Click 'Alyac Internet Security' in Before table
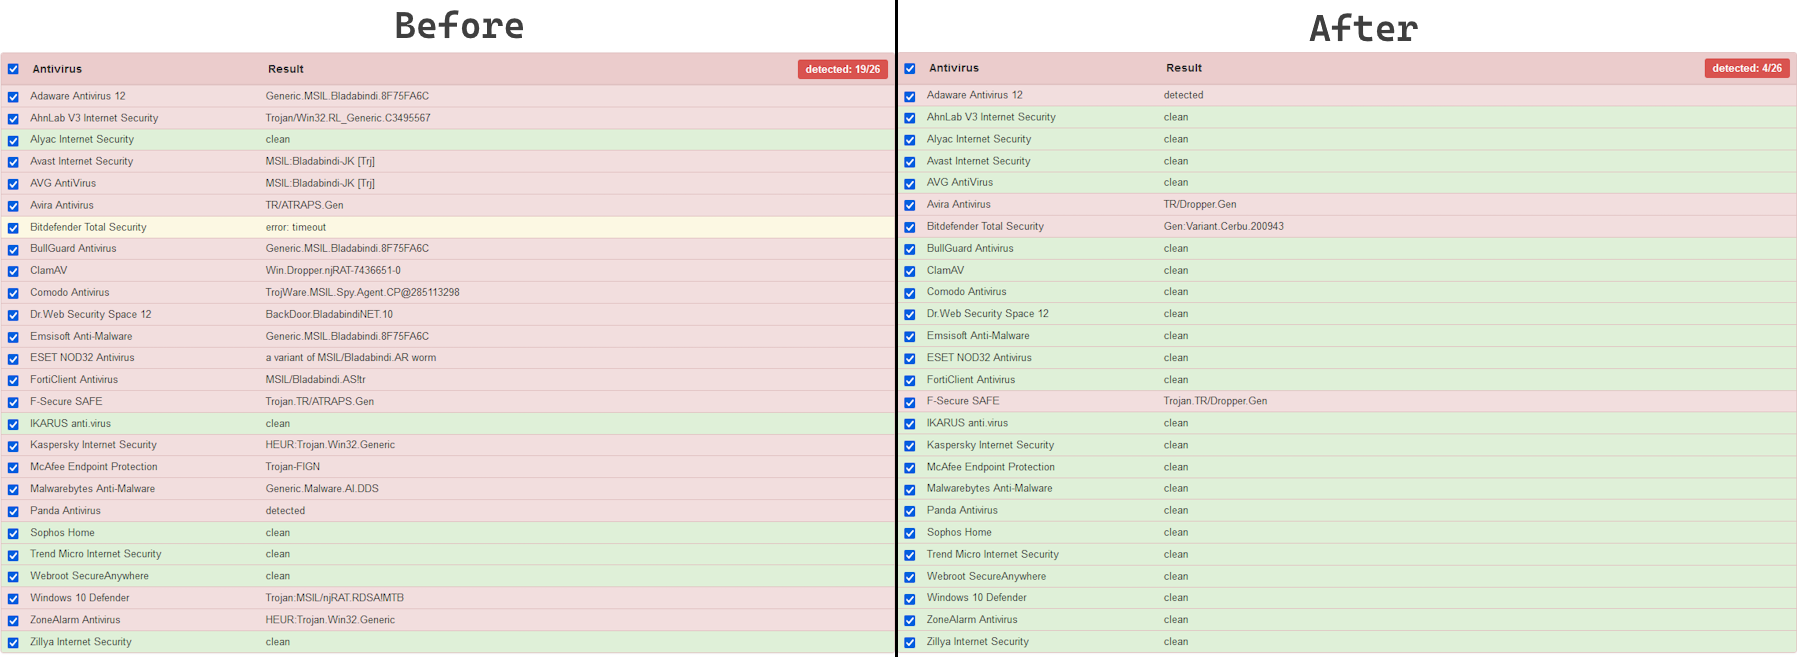This screenshot has height=657, width=1797. 82,139
